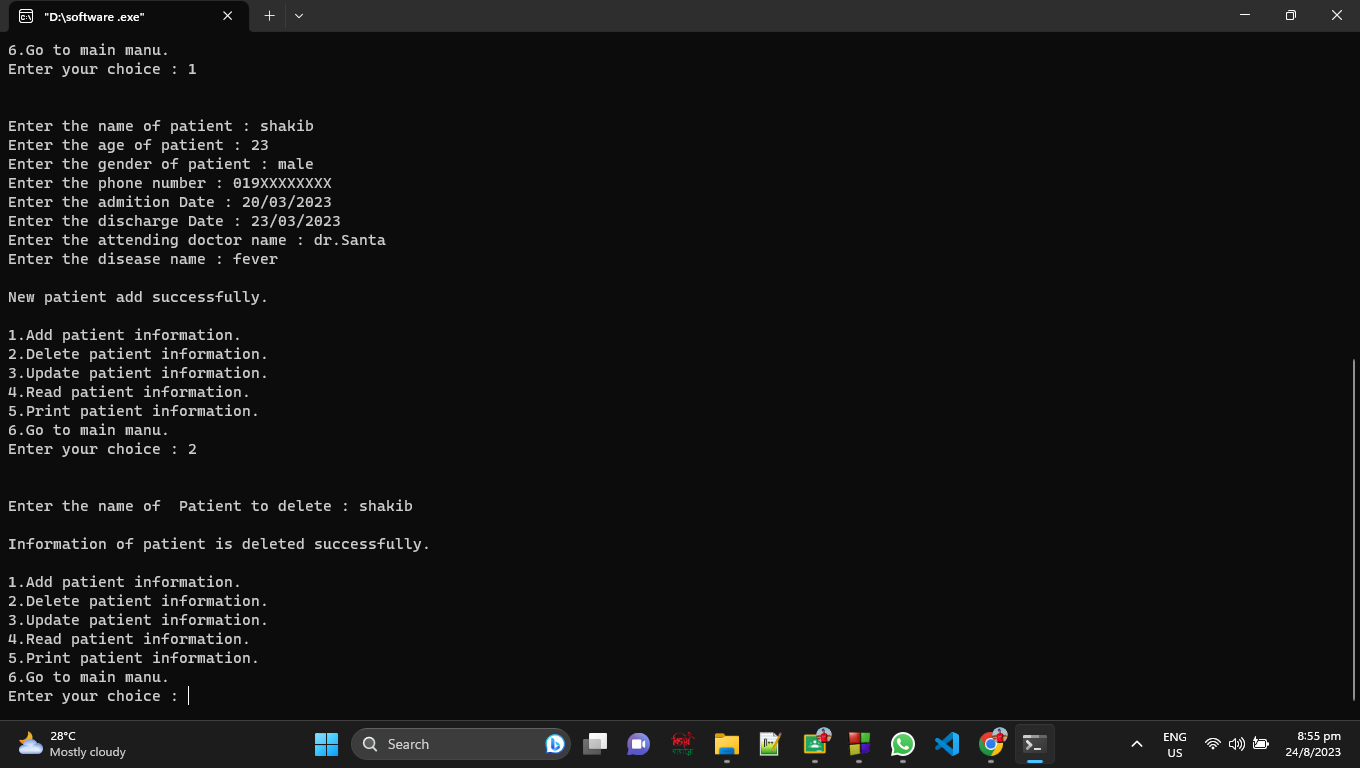Open Google Chrome browser
This screenshot has width=1360, height=768.
coord(990,743)
